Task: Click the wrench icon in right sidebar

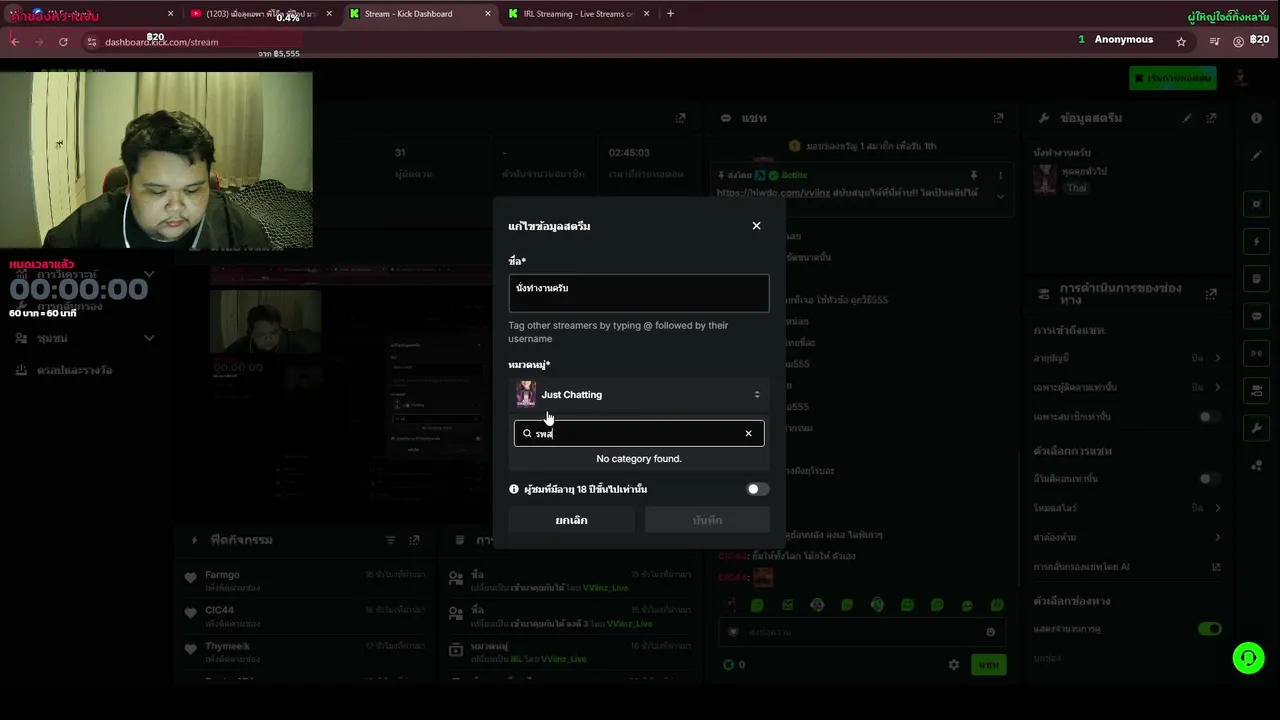Action: tap(1257, 428)
